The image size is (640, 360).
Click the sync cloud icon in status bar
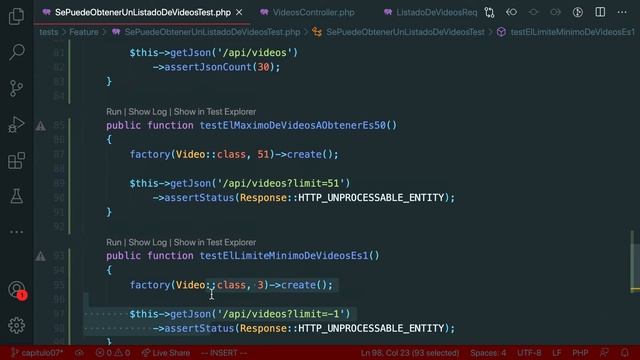click(79, 353)
